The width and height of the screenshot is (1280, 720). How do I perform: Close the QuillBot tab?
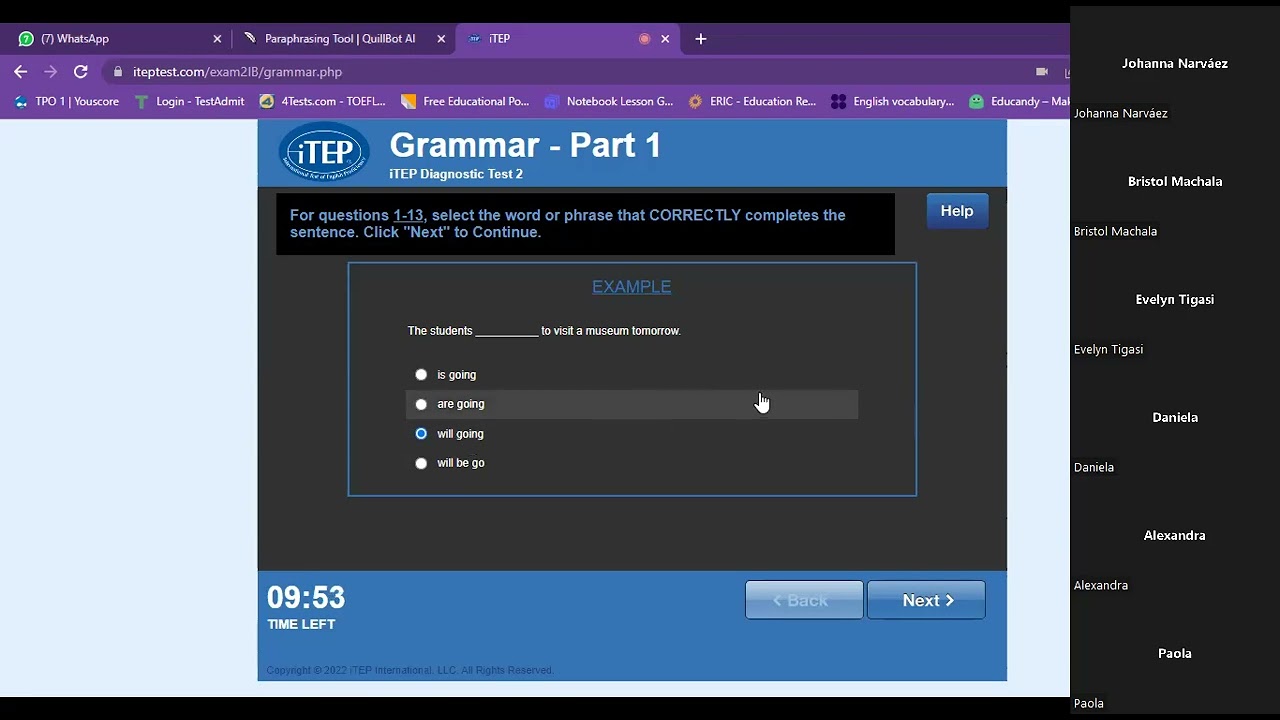tap(441, 39)
